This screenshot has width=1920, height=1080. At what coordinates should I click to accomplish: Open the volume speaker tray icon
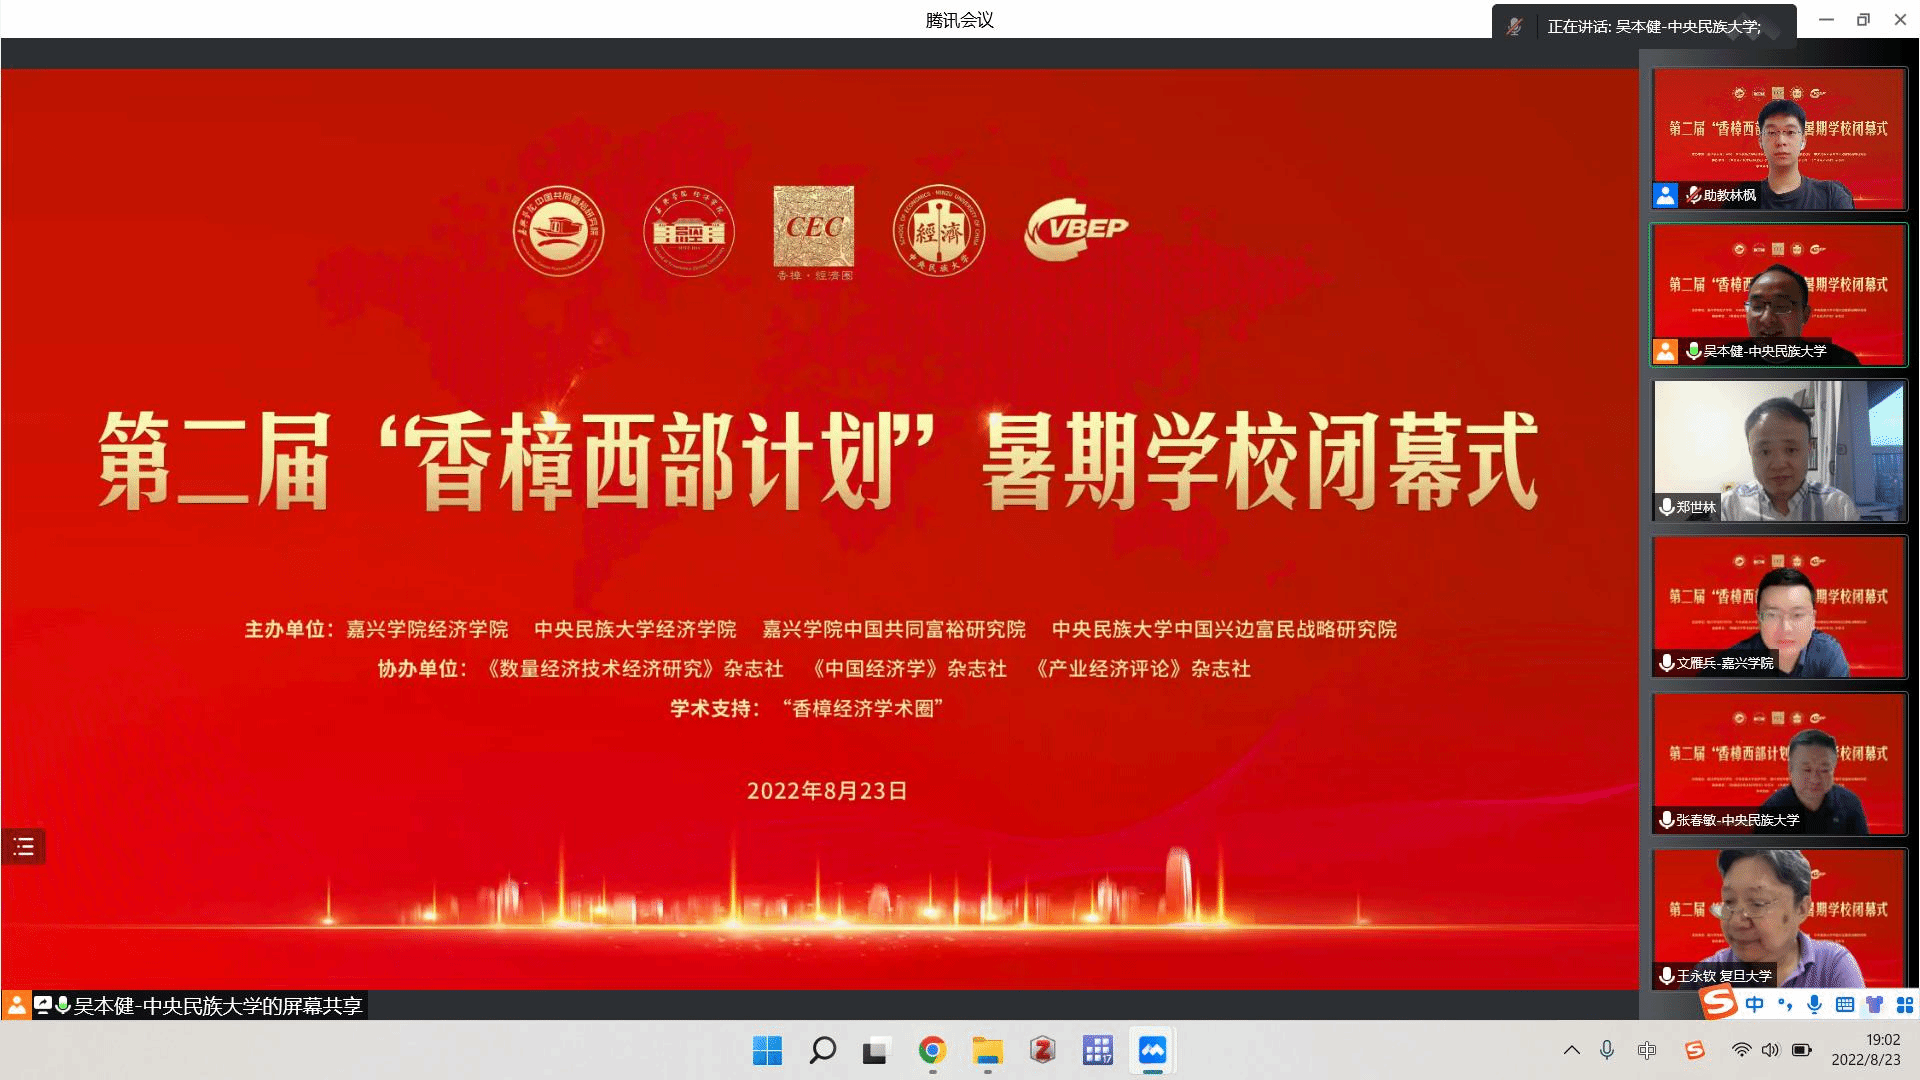point(1771,1050)
